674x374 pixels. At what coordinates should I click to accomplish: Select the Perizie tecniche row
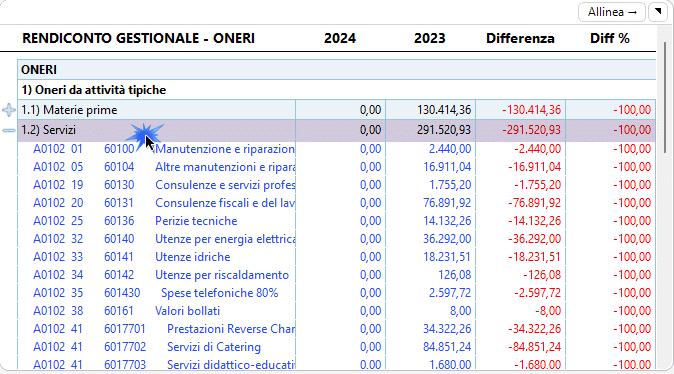tap(337, 221)
